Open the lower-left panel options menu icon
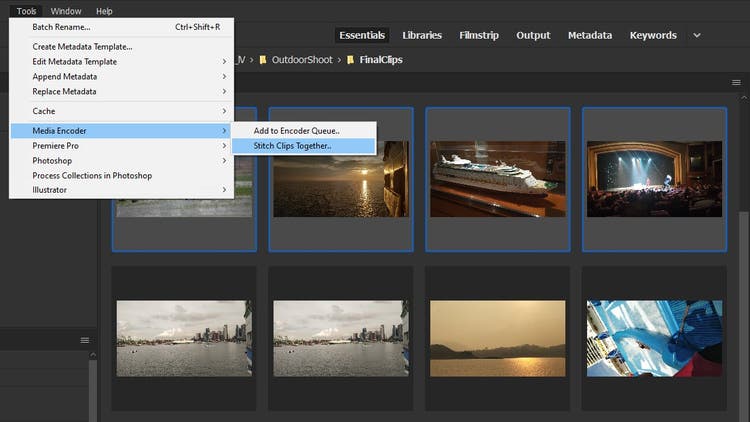This screenshot has height=422, width=750. (85, 340)
